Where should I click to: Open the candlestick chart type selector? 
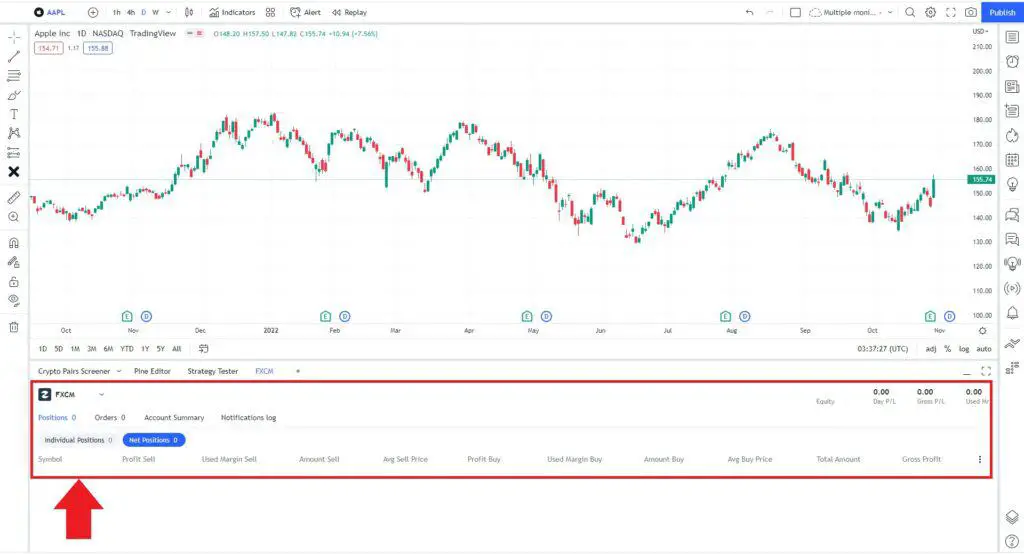pyautogui.click(x=189, y=12)
